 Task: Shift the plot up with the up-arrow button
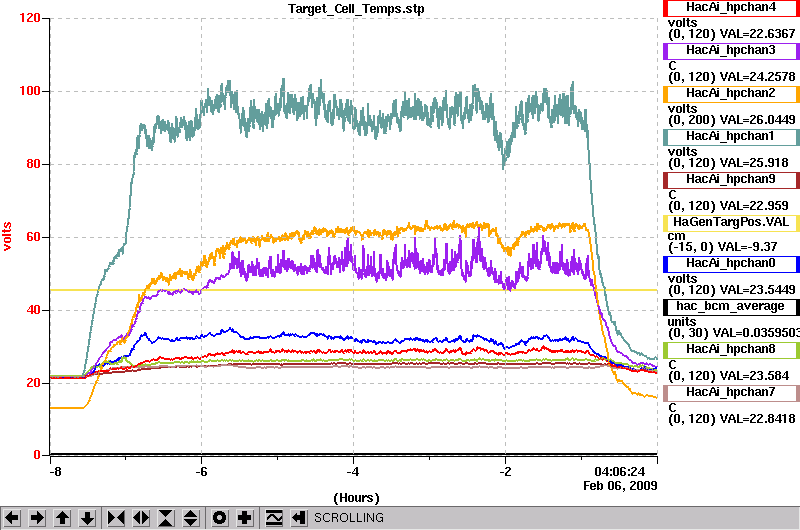coord(62,518)
